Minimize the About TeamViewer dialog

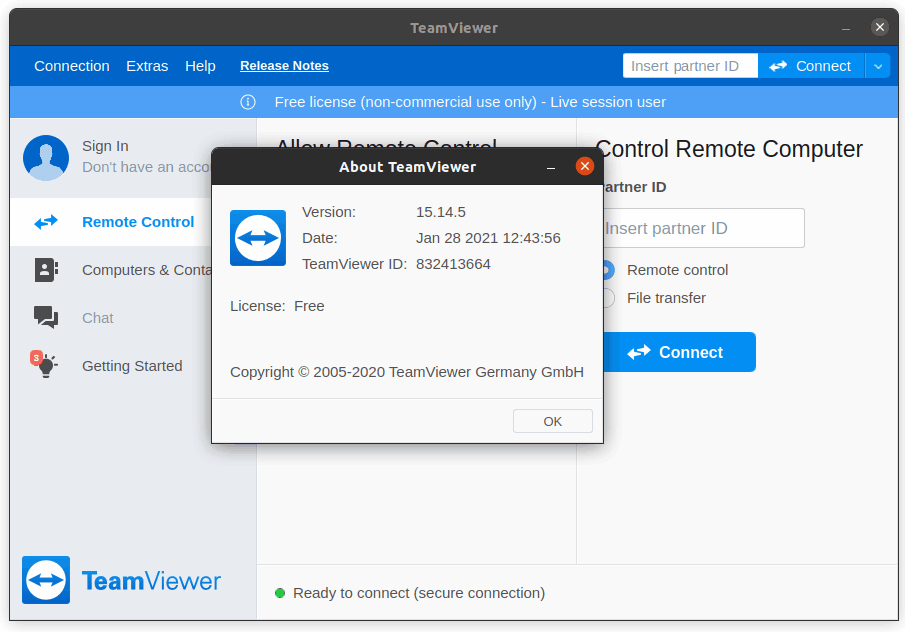(551, 167)
